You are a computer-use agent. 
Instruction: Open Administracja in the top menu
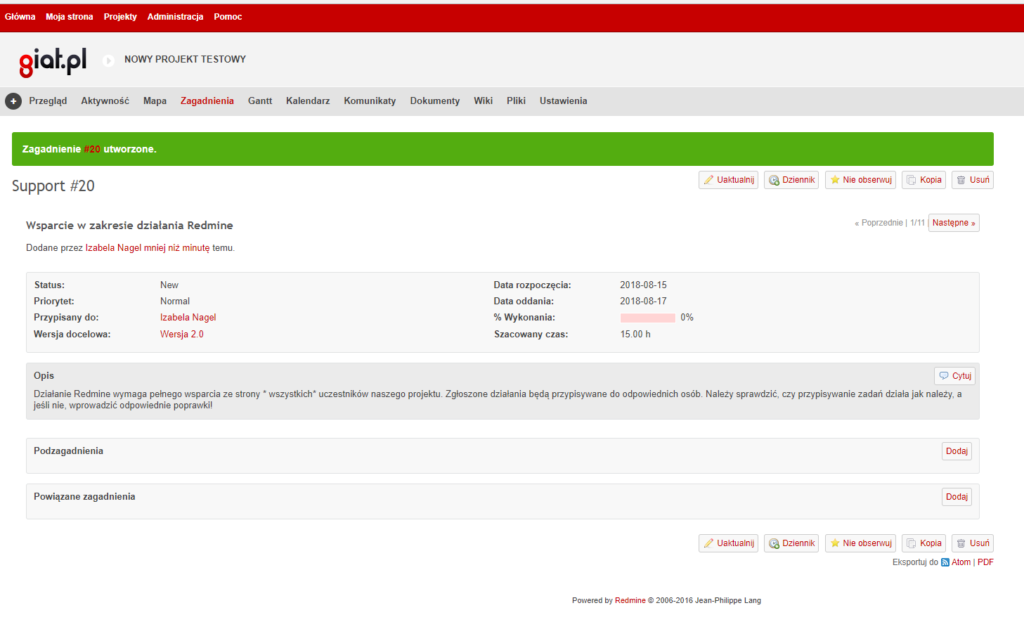[175, 17]
